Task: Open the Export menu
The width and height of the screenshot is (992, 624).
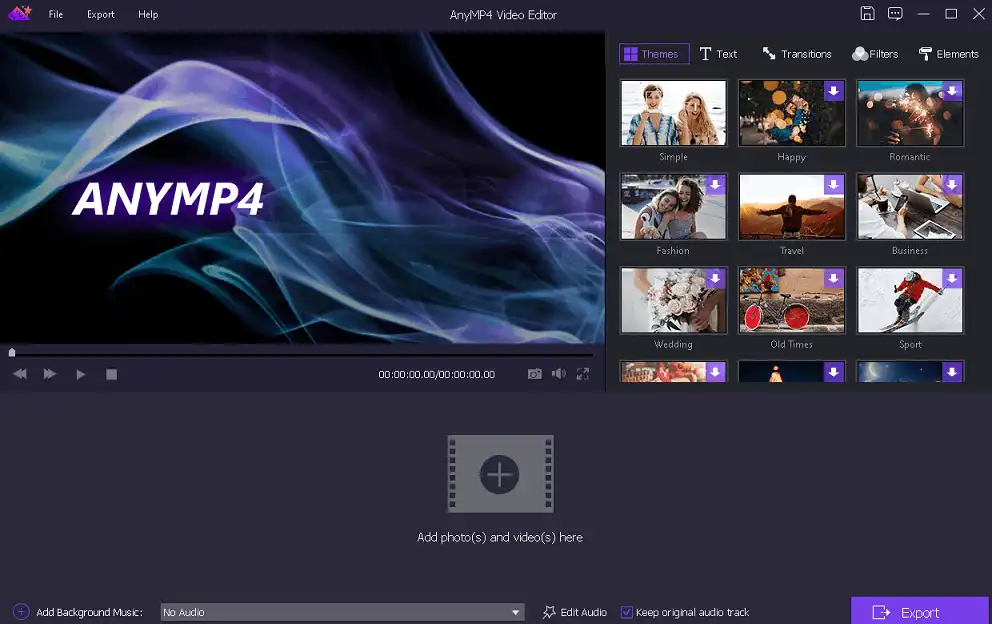Action: pyautogui.click(x=100, y=15)
